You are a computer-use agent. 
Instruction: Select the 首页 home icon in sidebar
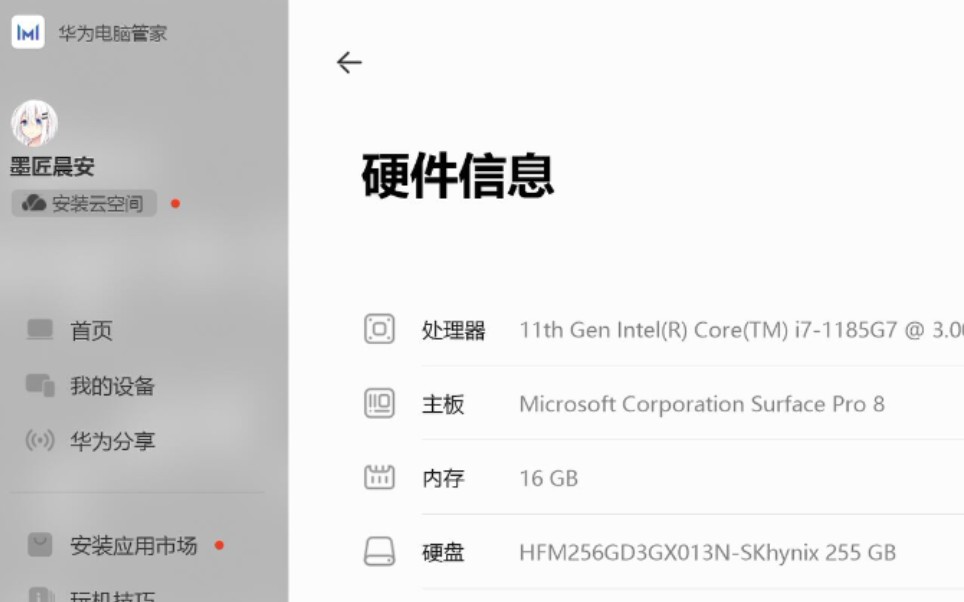(40, 330)
